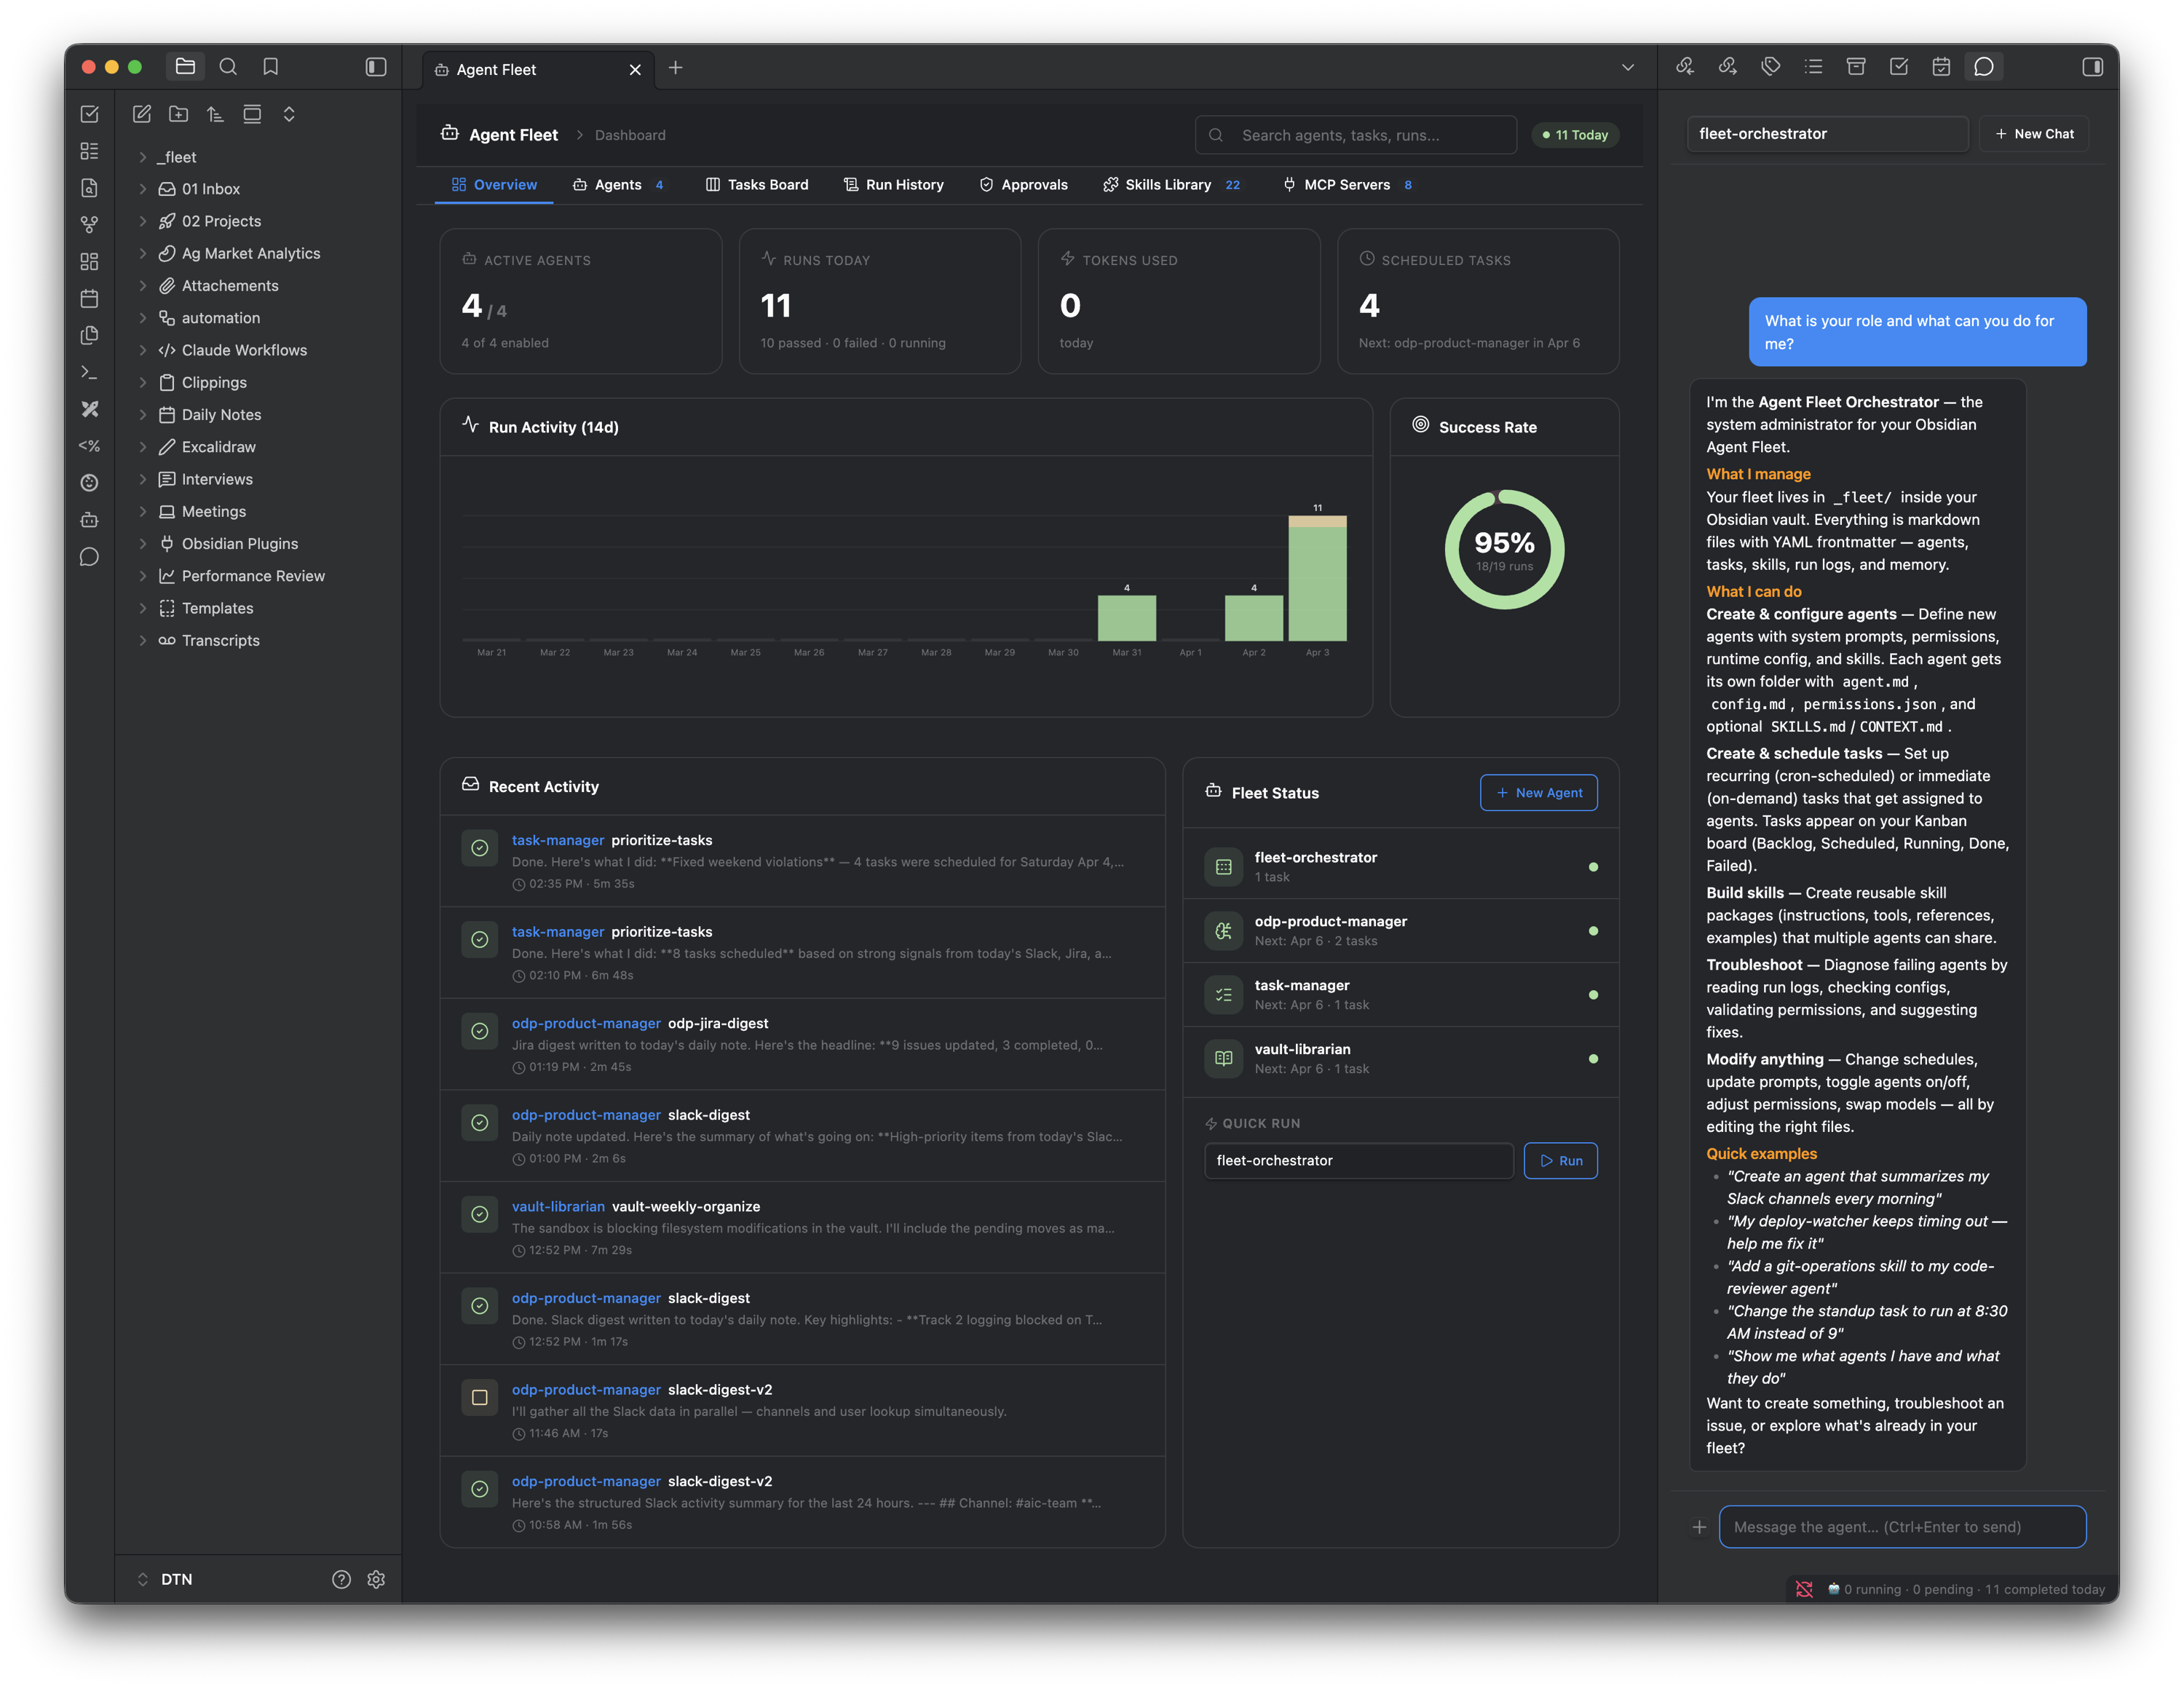Close the Agent Fleet tab
The width and height of the screenshot is (2184, 1689).
click(x=635, y=70)
